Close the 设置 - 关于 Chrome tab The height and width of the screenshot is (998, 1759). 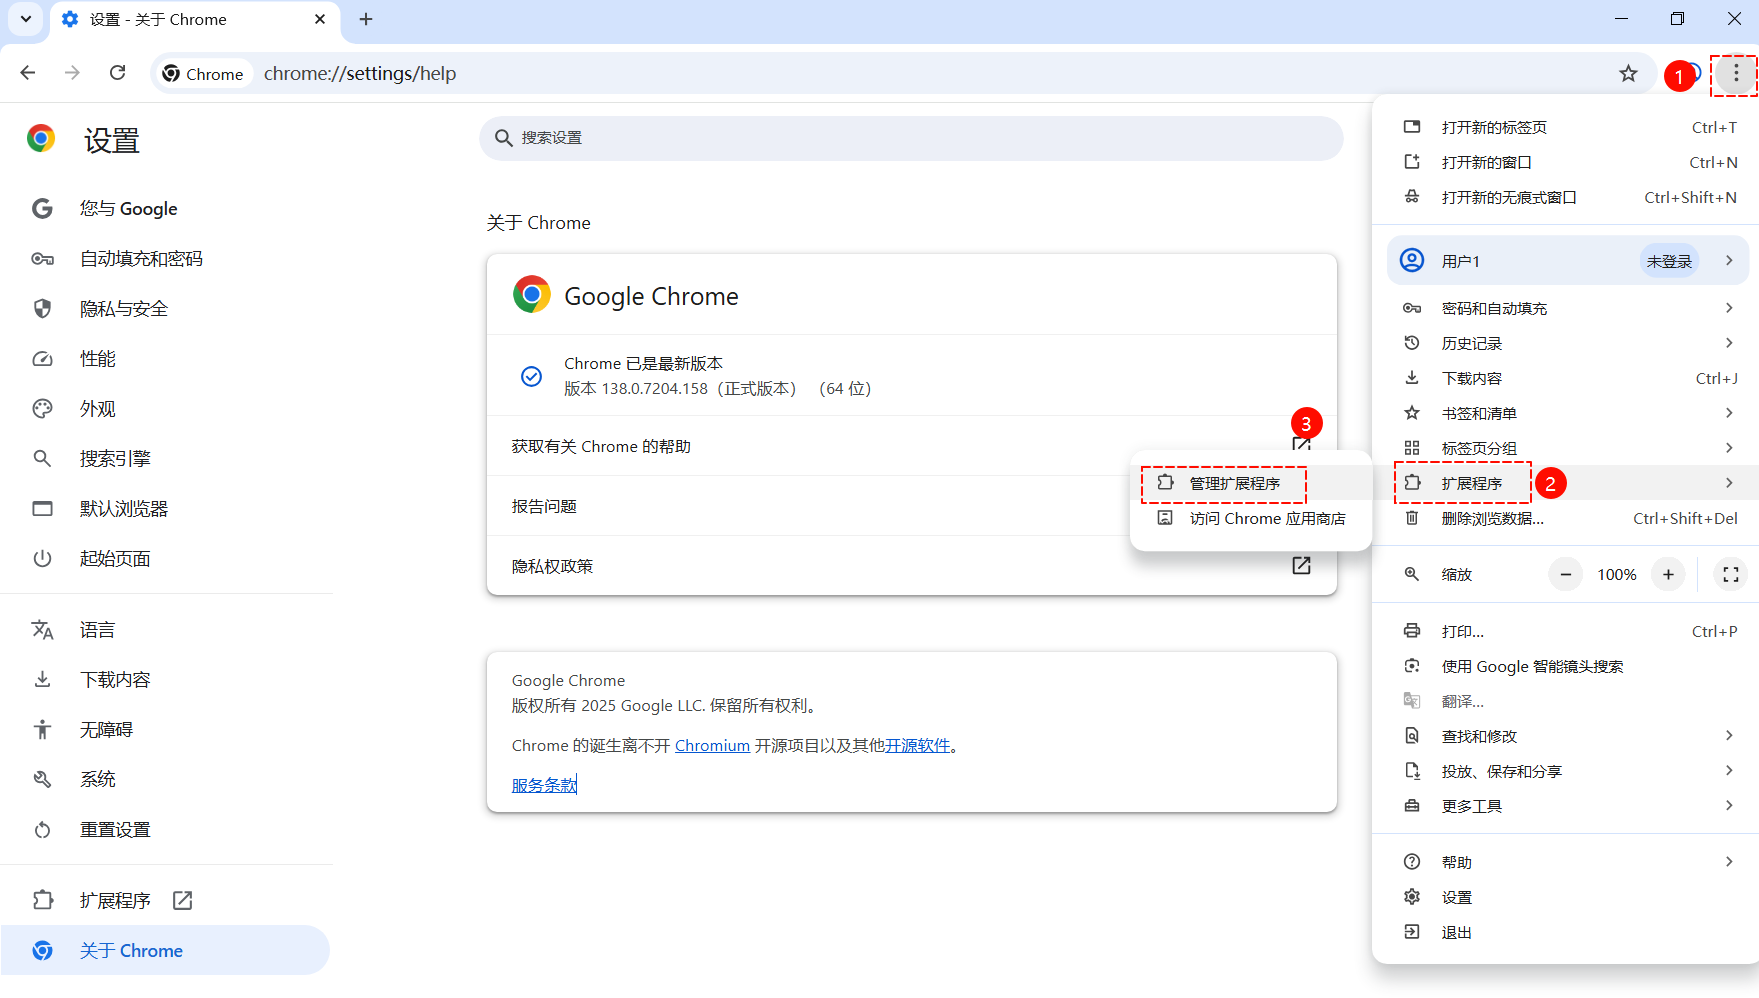click(320, 19)
